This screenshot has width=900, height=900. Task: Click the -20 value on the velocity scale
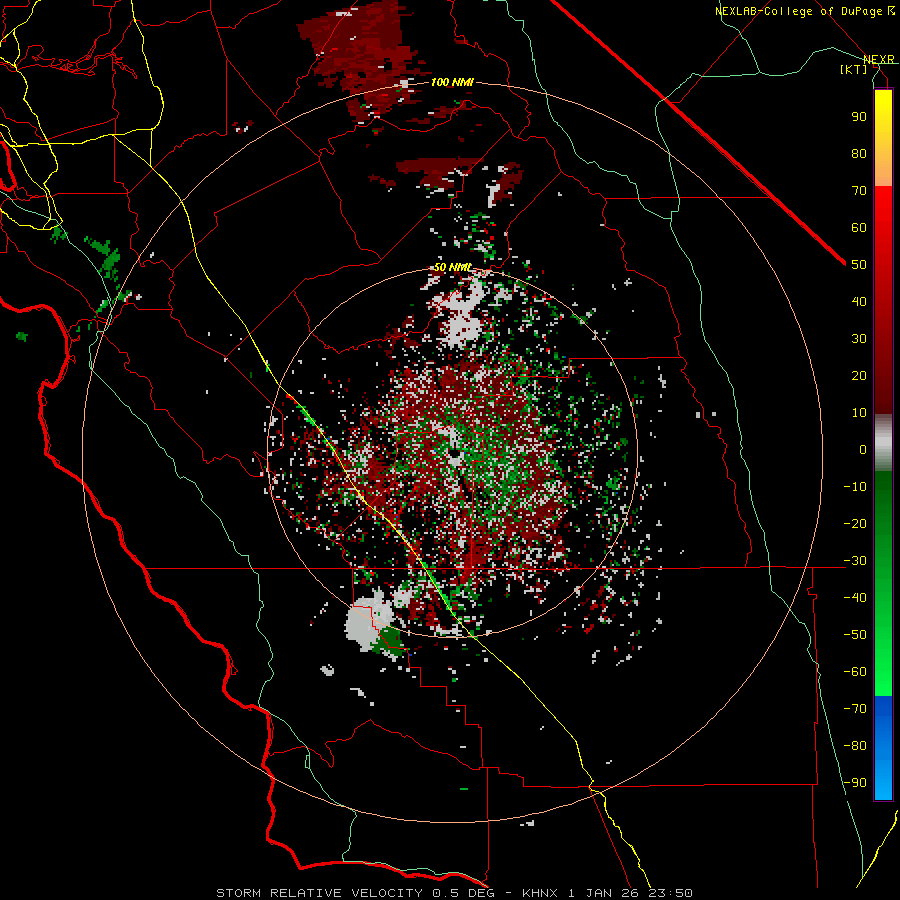855,523
